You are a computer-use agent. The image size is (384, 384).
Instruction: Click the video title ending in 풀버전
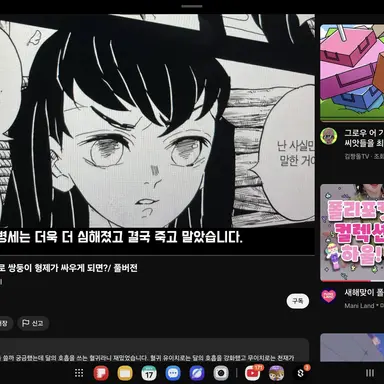click(x=69, y=268)
